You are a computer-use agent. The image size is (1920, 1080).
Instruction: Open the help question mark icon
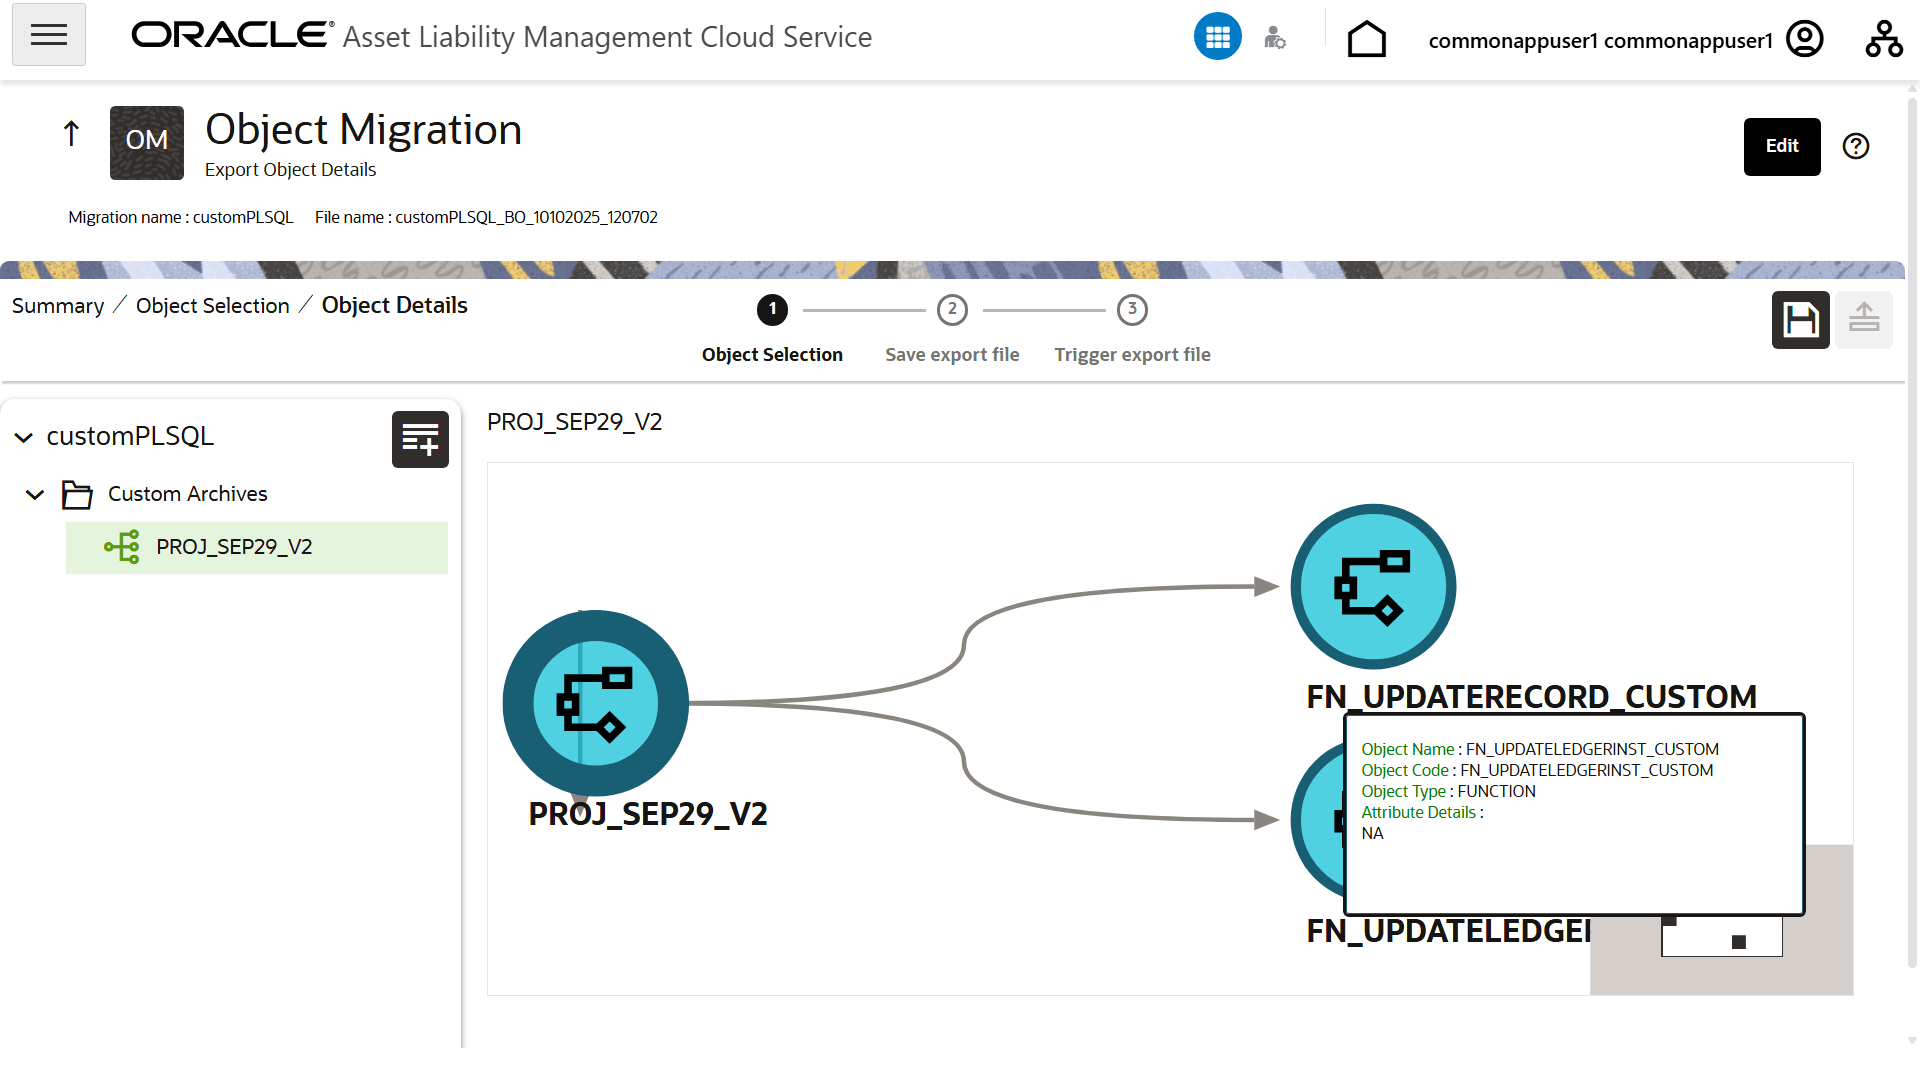(x=1856, y=147)
